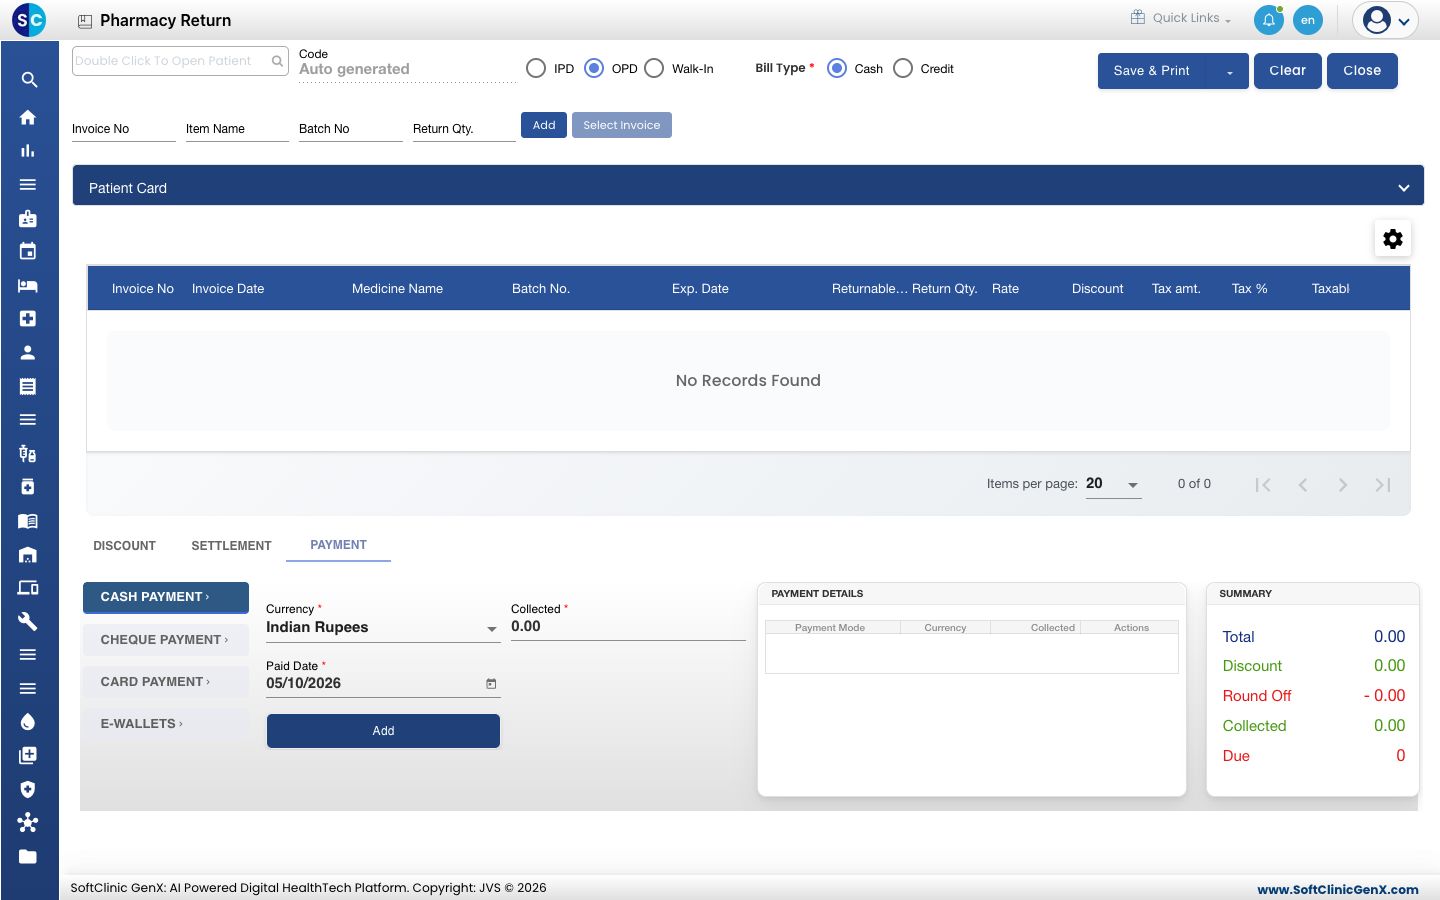The height and width of the screenshot is (900, 1440).
Task: Click the Add payment button
Action: point(383,731)
